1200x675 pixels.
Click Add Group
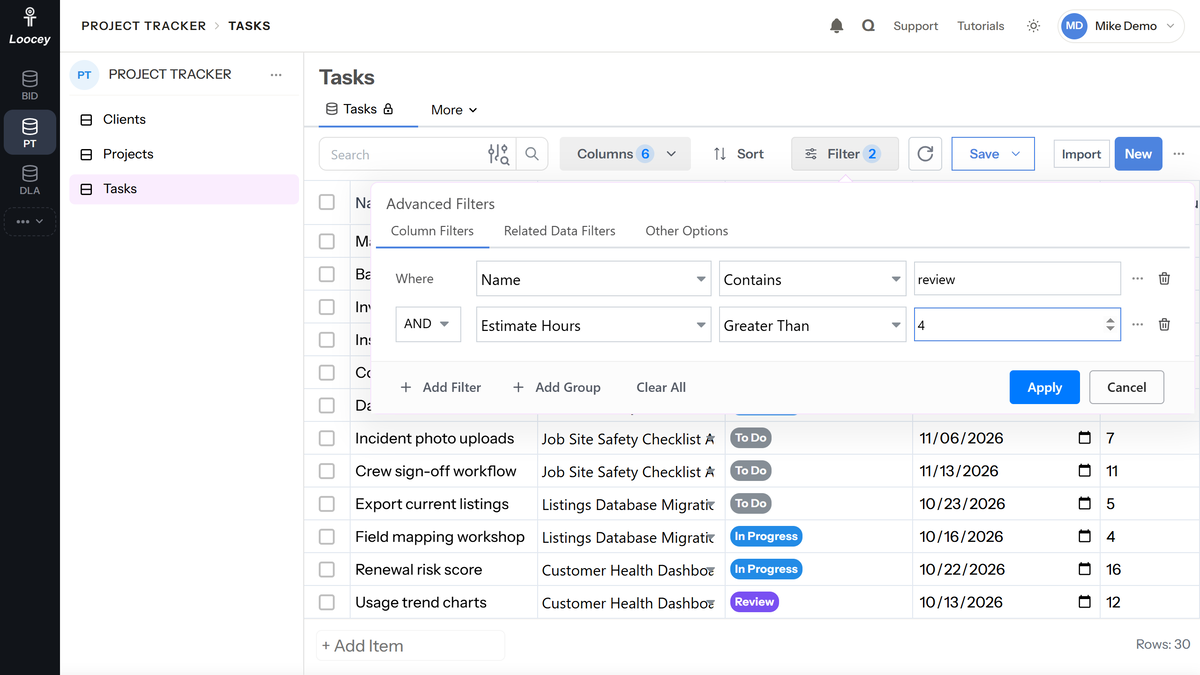(557, 387)
